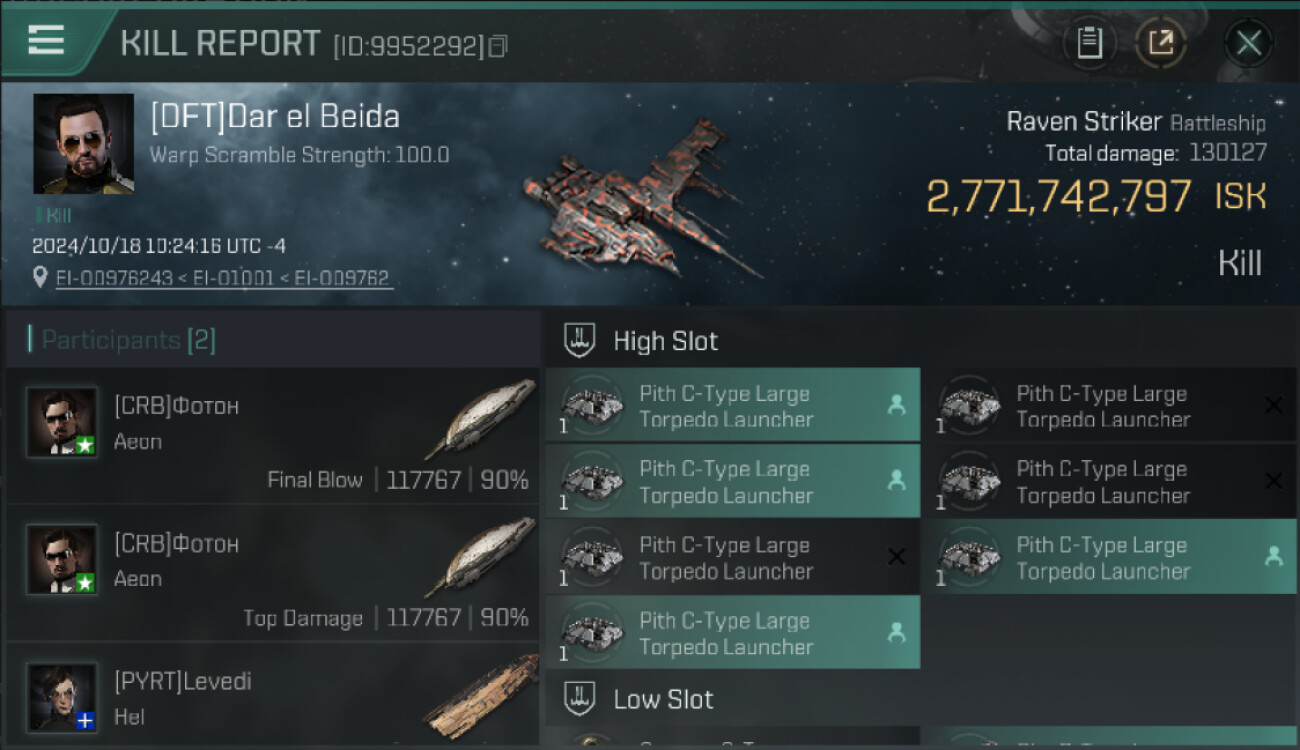Select the High Slot section header
This screenshot has height=750, width=1300.
coord(665,341)
